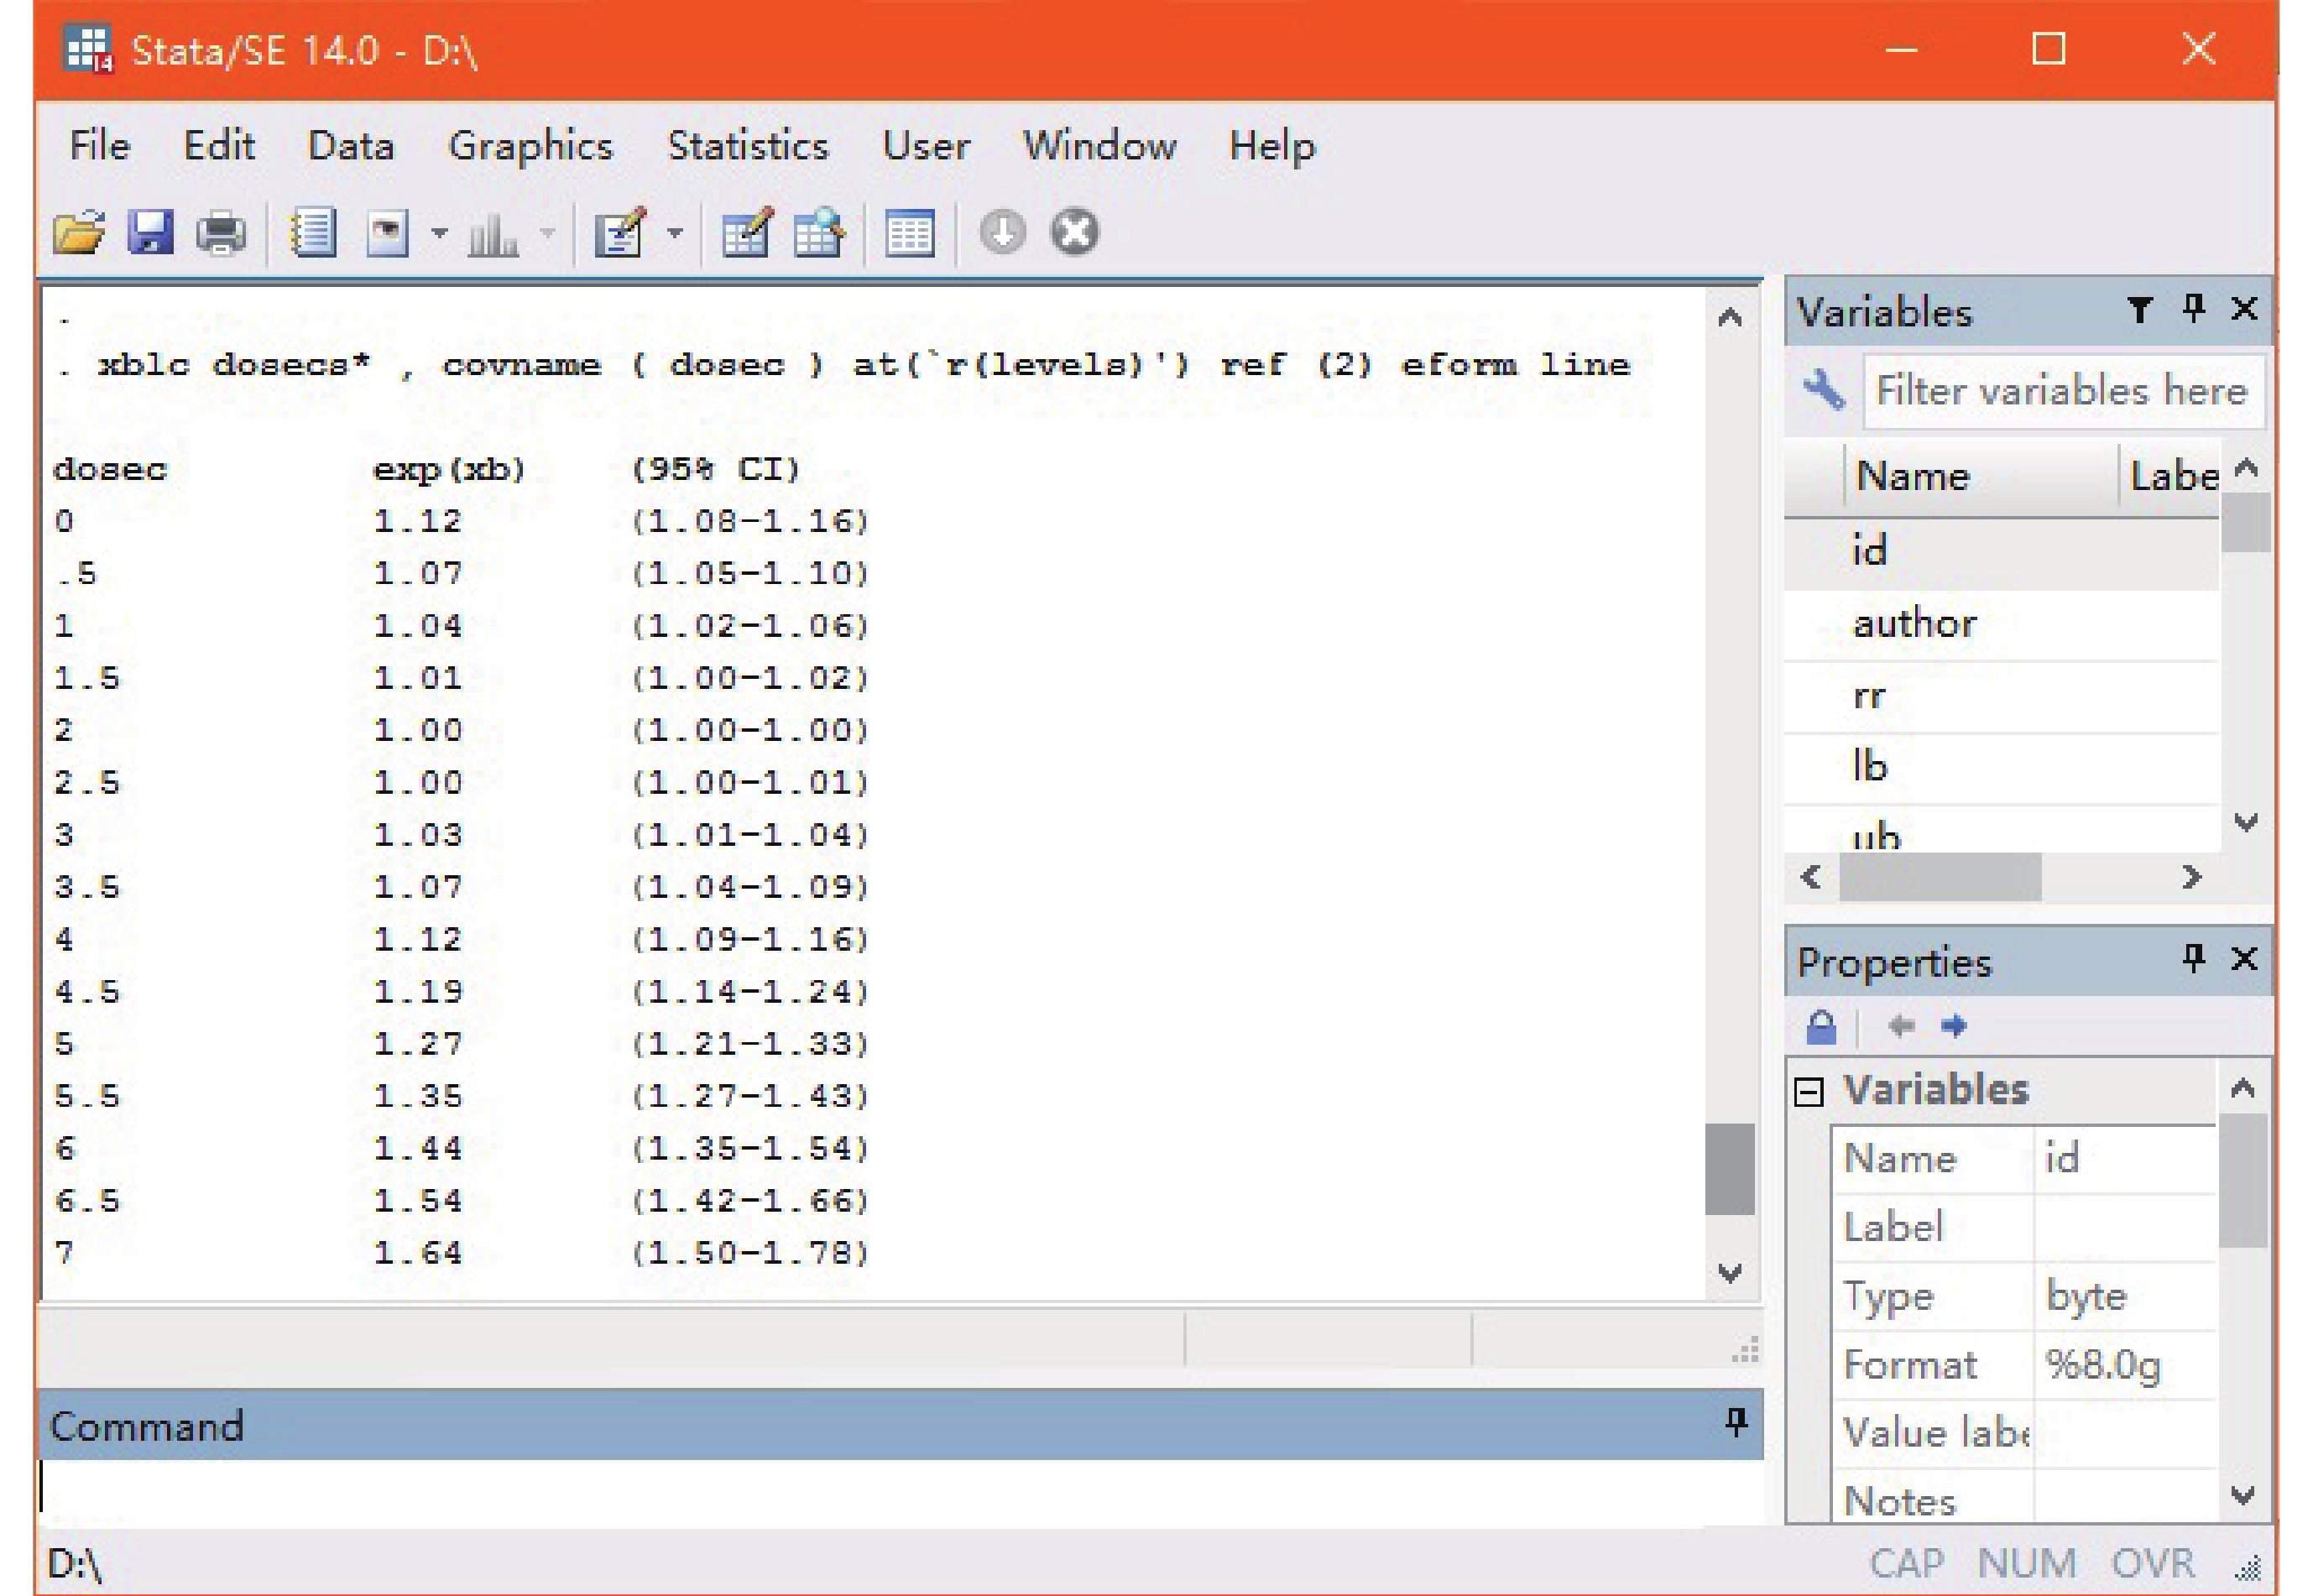Click the exp(xb) value 1.27
The image size is (2313, 1596).
click(x=418, y=1045)
